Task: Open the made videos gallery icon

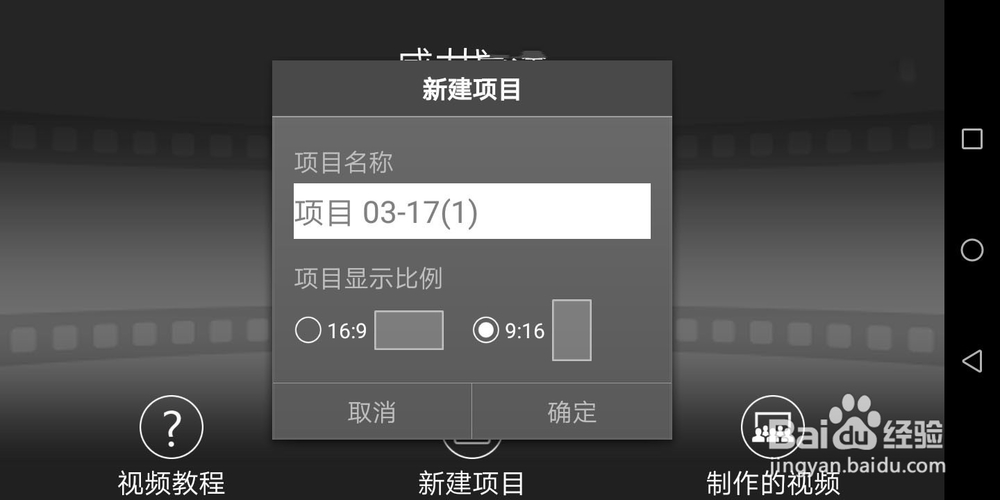Action: [772, 427]
